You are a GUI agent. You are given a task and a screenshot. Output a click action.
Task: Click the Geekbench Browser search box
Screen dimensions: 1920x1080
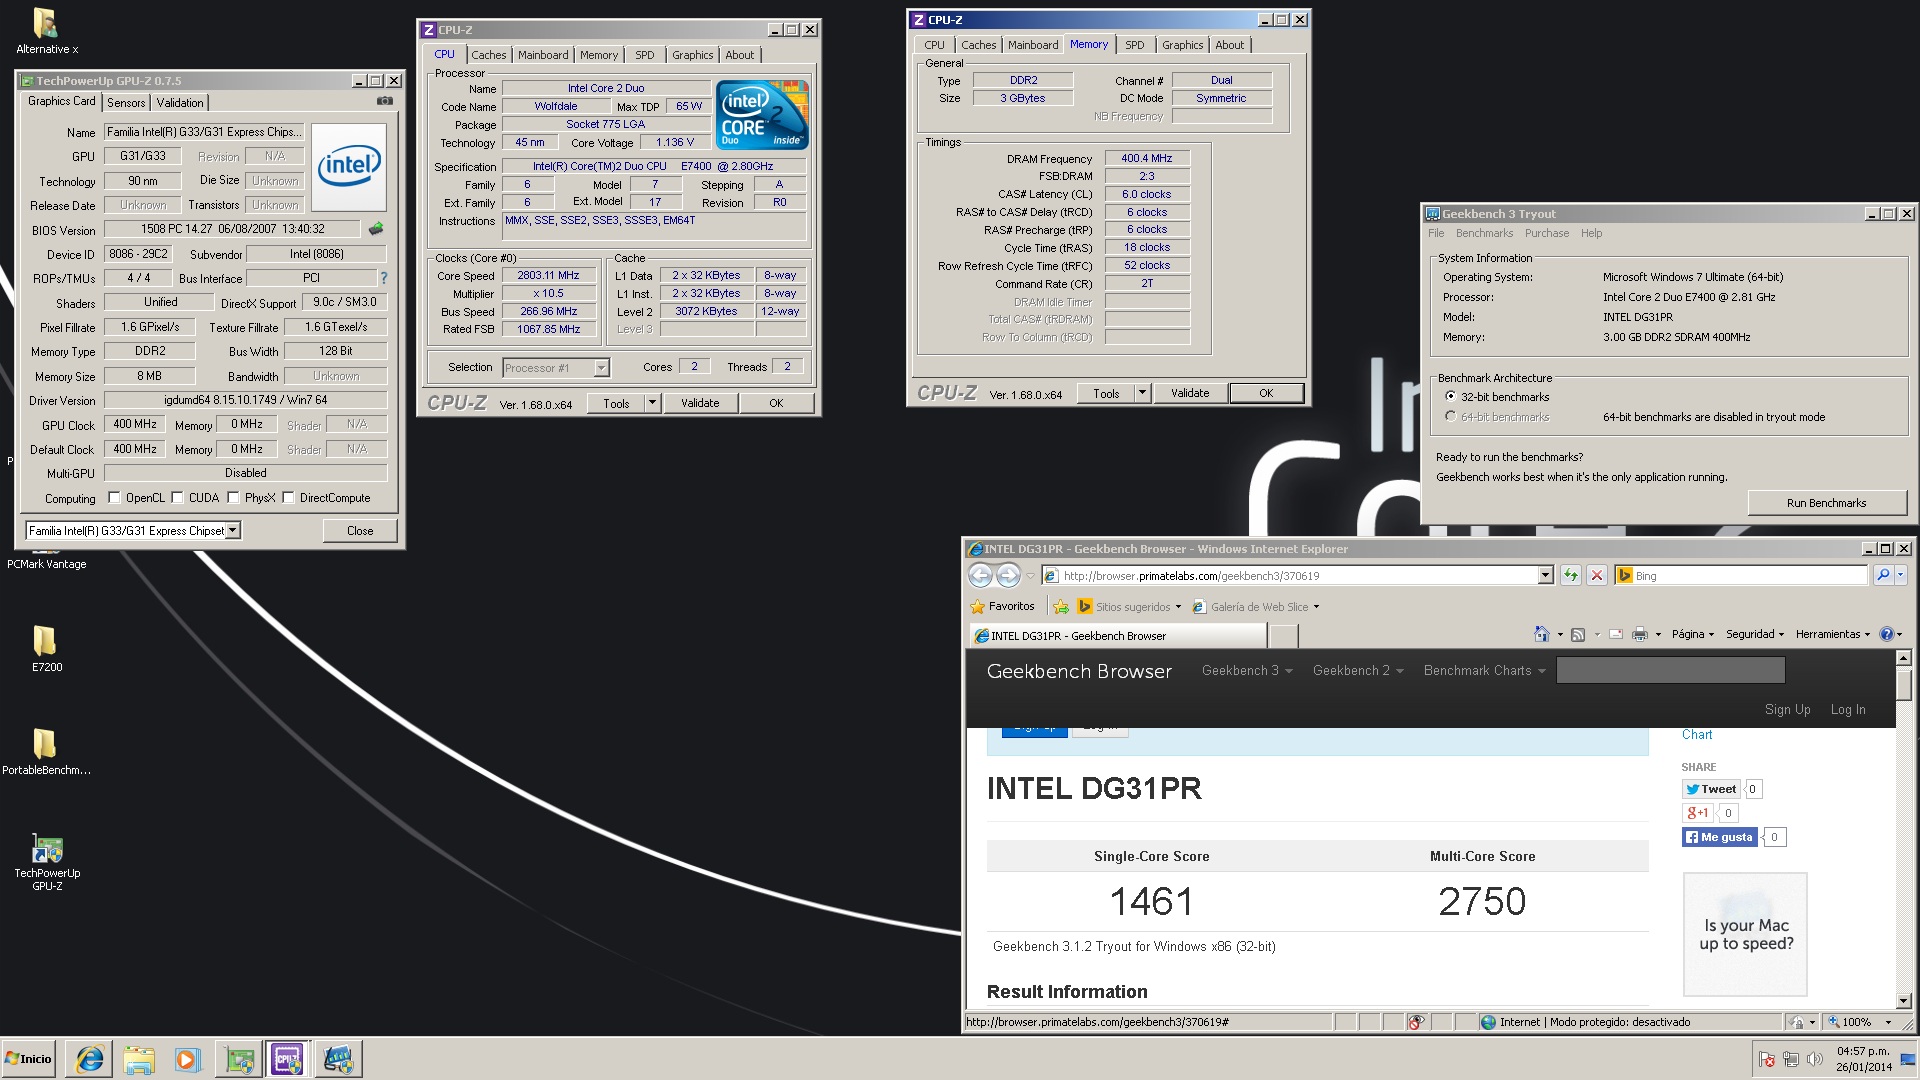coord(1671,670)
